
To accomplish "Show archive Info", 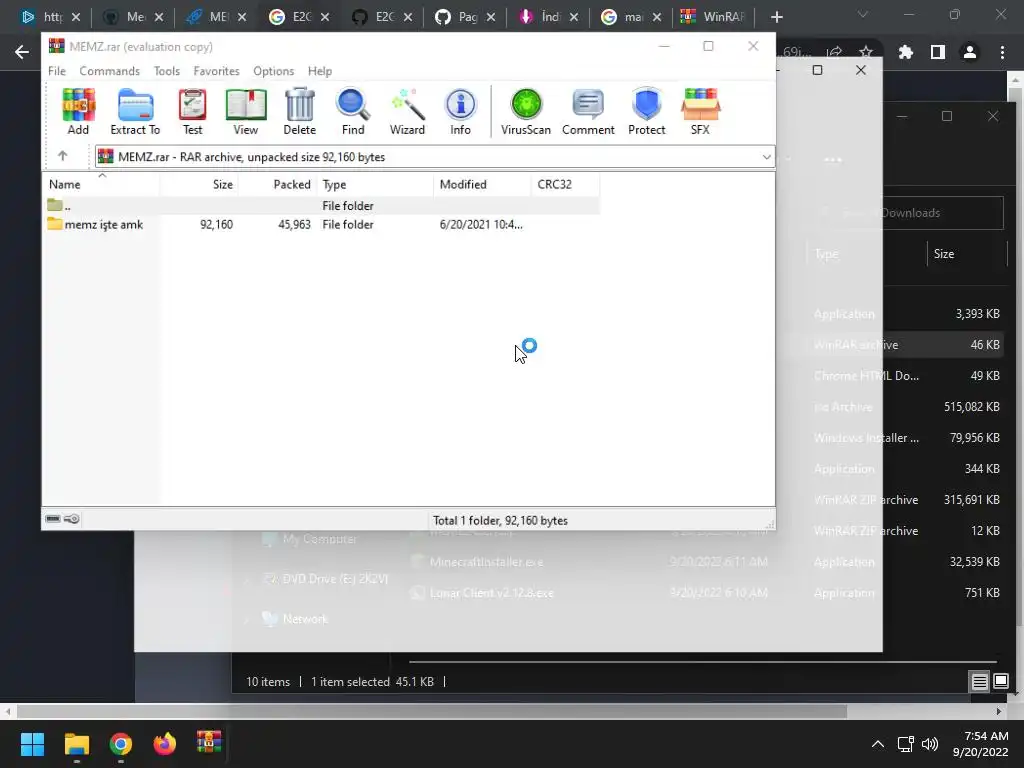I will (x=460, y=111).
